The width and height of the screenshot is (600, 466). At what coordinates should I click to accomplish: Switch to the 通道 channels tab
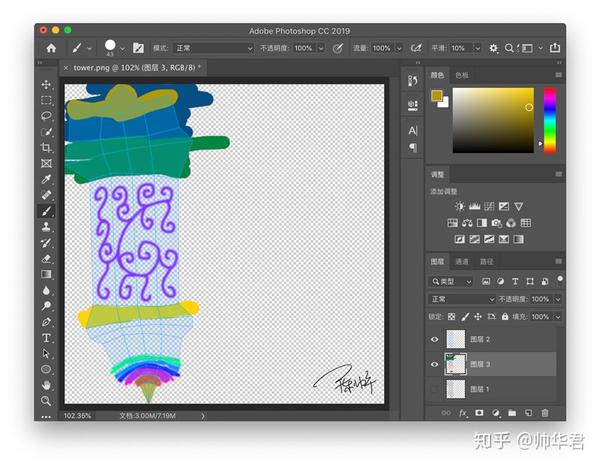click(462, 262)
